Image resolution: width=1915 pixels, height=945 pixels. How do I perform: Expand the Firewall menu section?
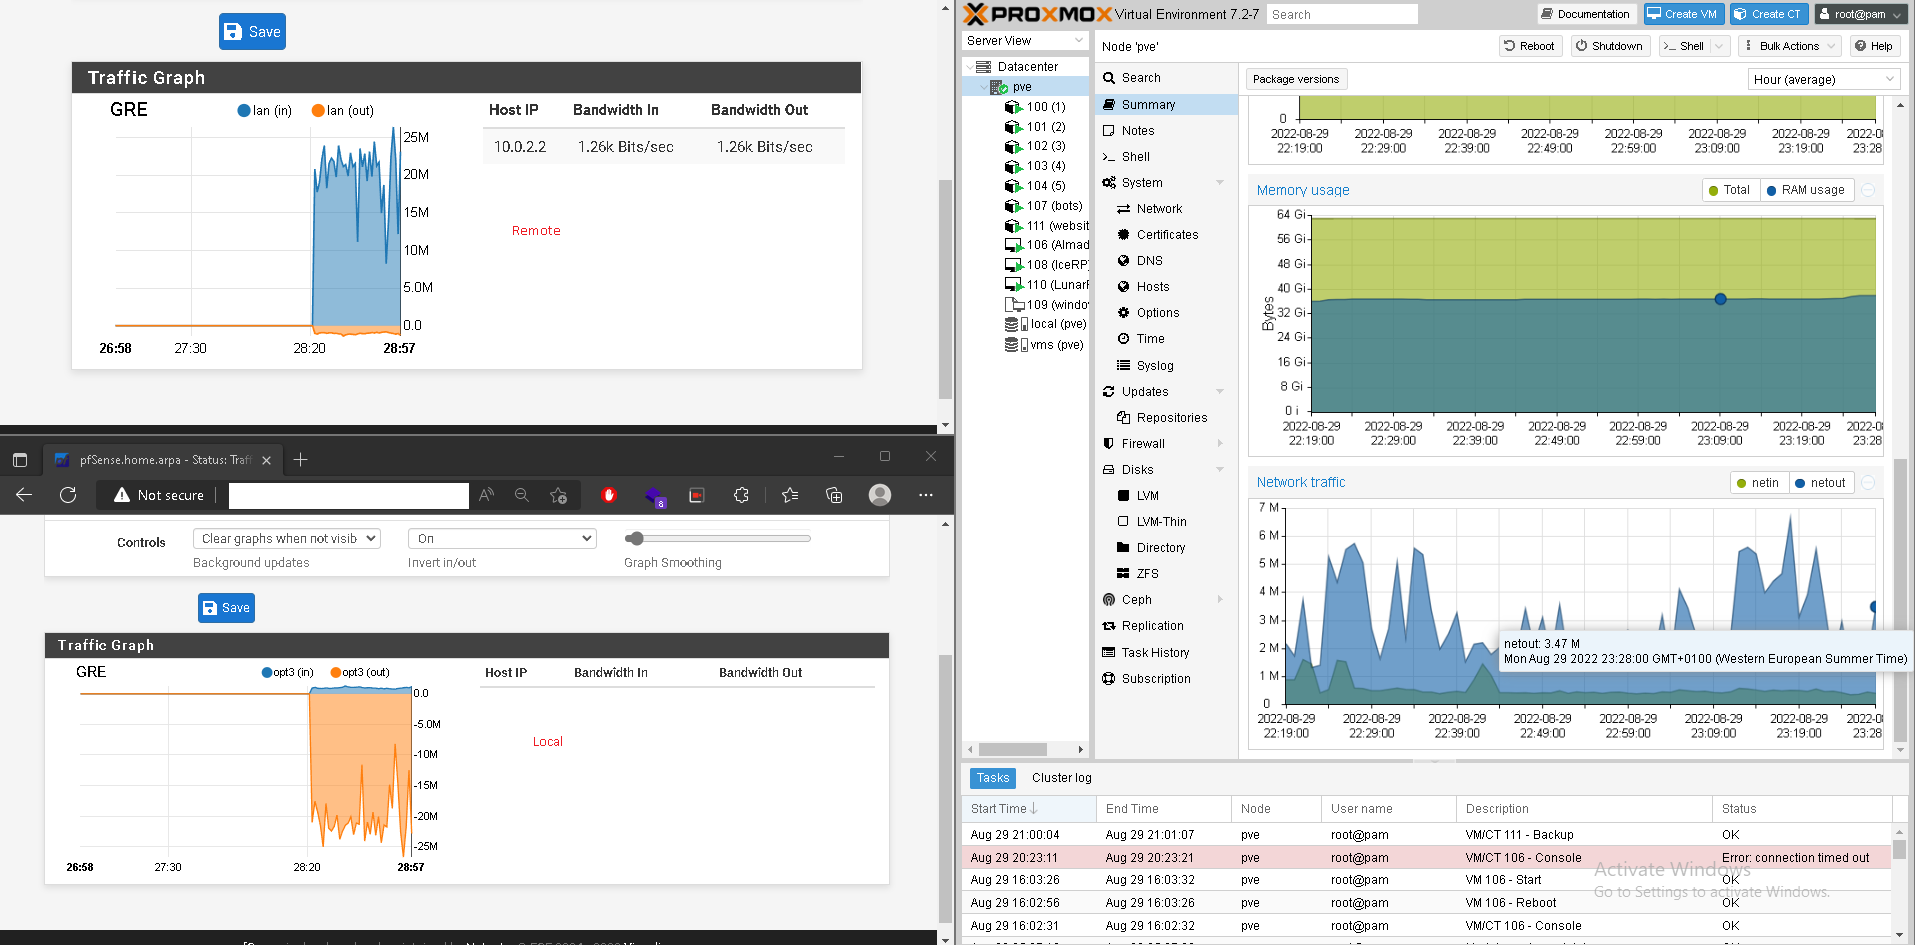(1220, 444)
